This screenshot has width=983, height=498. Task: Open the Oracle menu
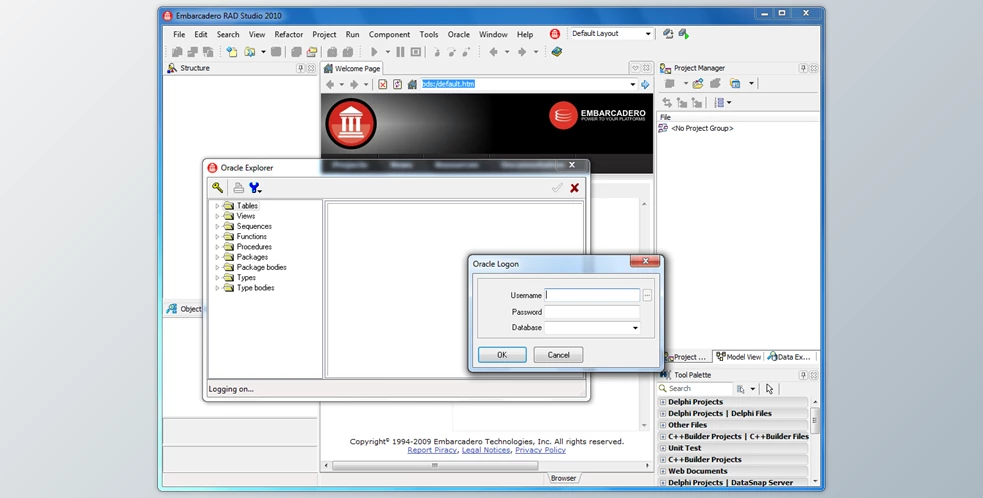[x=458, y=34]
